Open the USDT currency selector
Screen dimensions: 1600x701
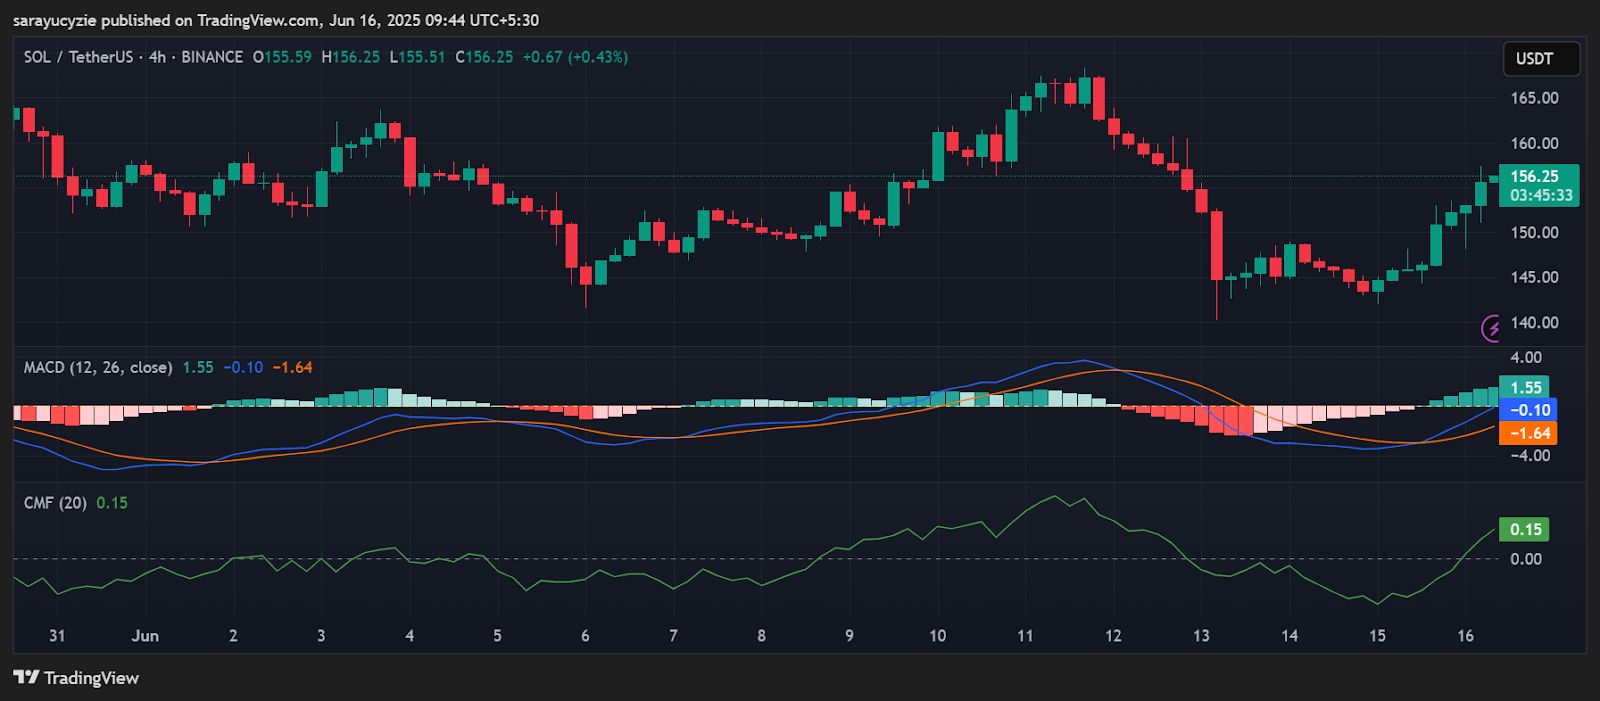tap(1541, 59)
